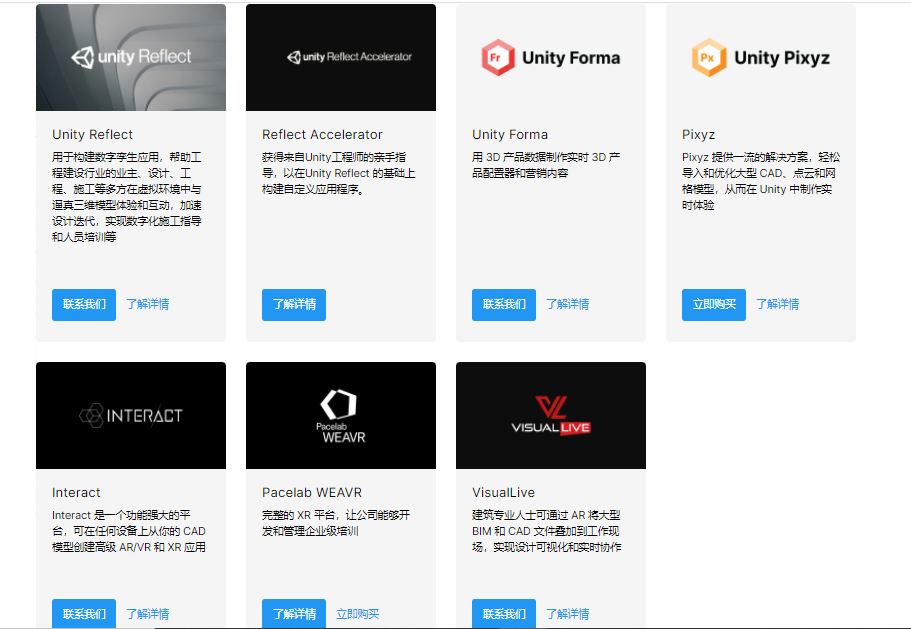Click description starting 建筑专业人士可通过 AR
Viewport: 911px width, 629px height.
pyautogui.click(x=547, y=531)
